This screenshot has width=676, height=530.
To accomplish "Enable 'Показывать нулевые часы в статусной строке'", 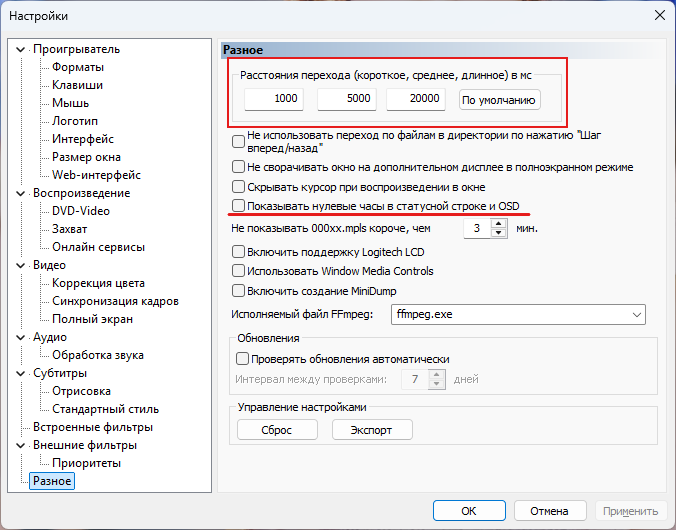I will (238, 206).
